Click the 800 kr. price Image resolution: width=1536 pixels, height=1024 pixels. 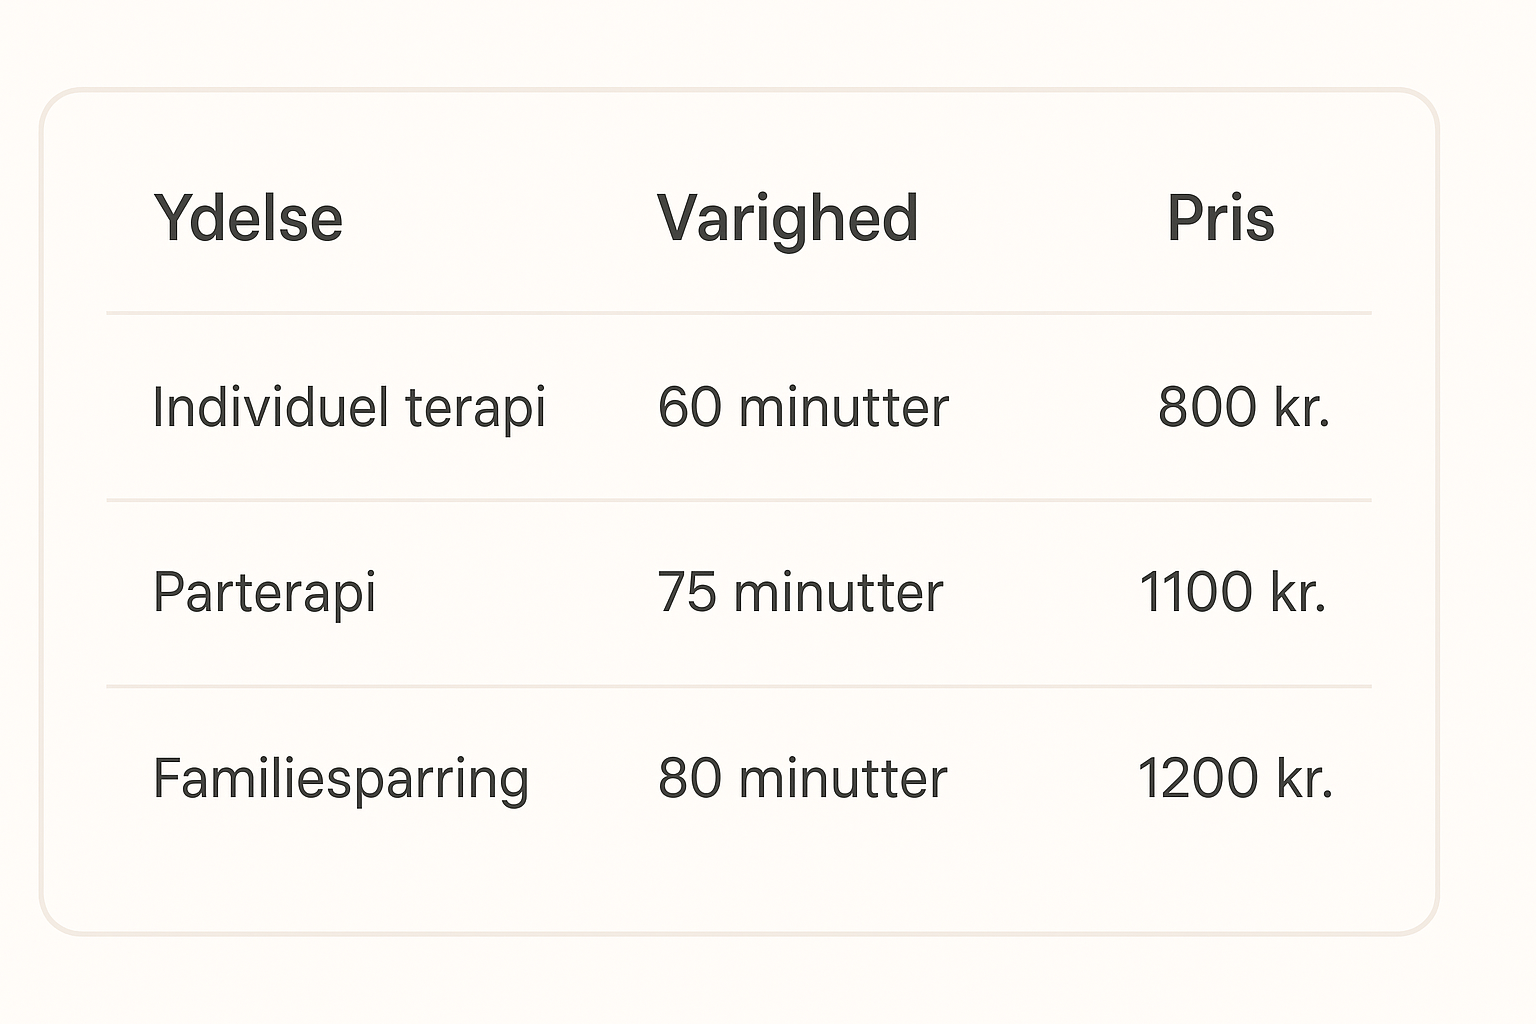click(1244, 407)
